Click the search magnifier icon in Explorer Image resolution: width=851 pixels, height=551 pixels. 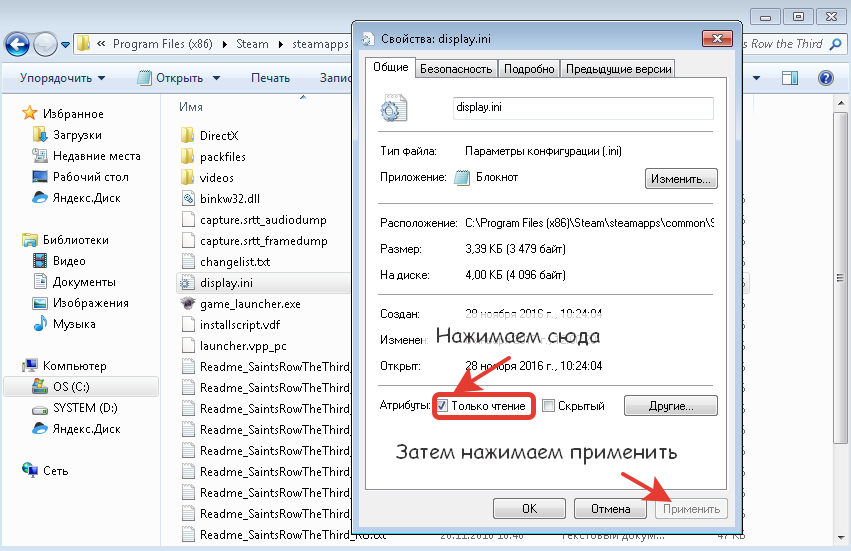(x=836, y=44)
